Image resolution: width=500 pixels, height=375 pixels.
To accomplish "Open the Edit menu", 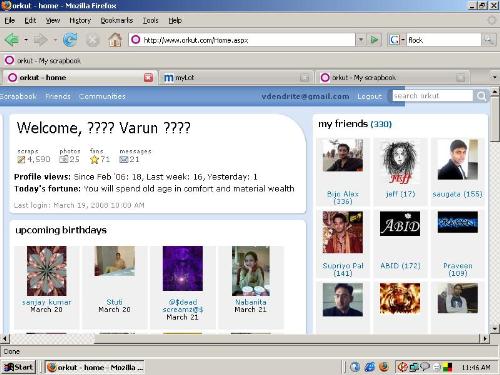I will tap(30, 21).
